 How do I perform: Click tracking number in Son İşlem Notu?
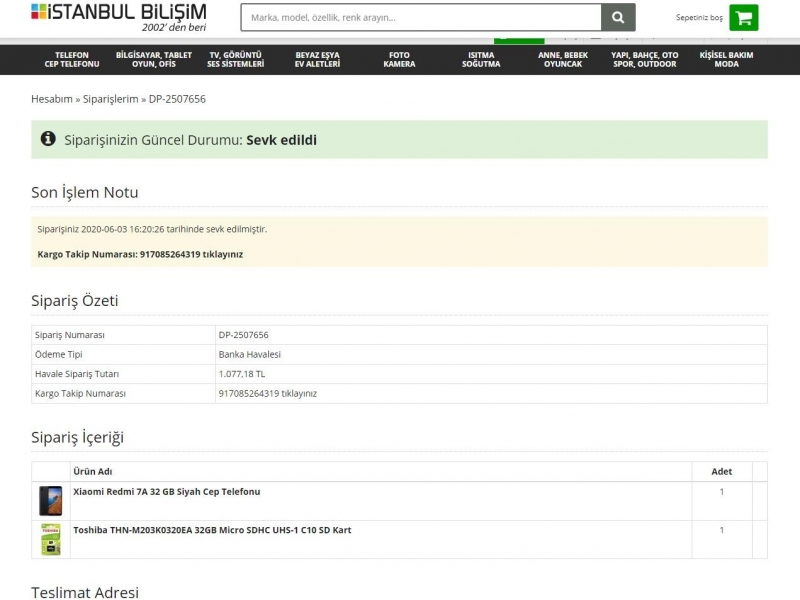[x=170, y=254]
